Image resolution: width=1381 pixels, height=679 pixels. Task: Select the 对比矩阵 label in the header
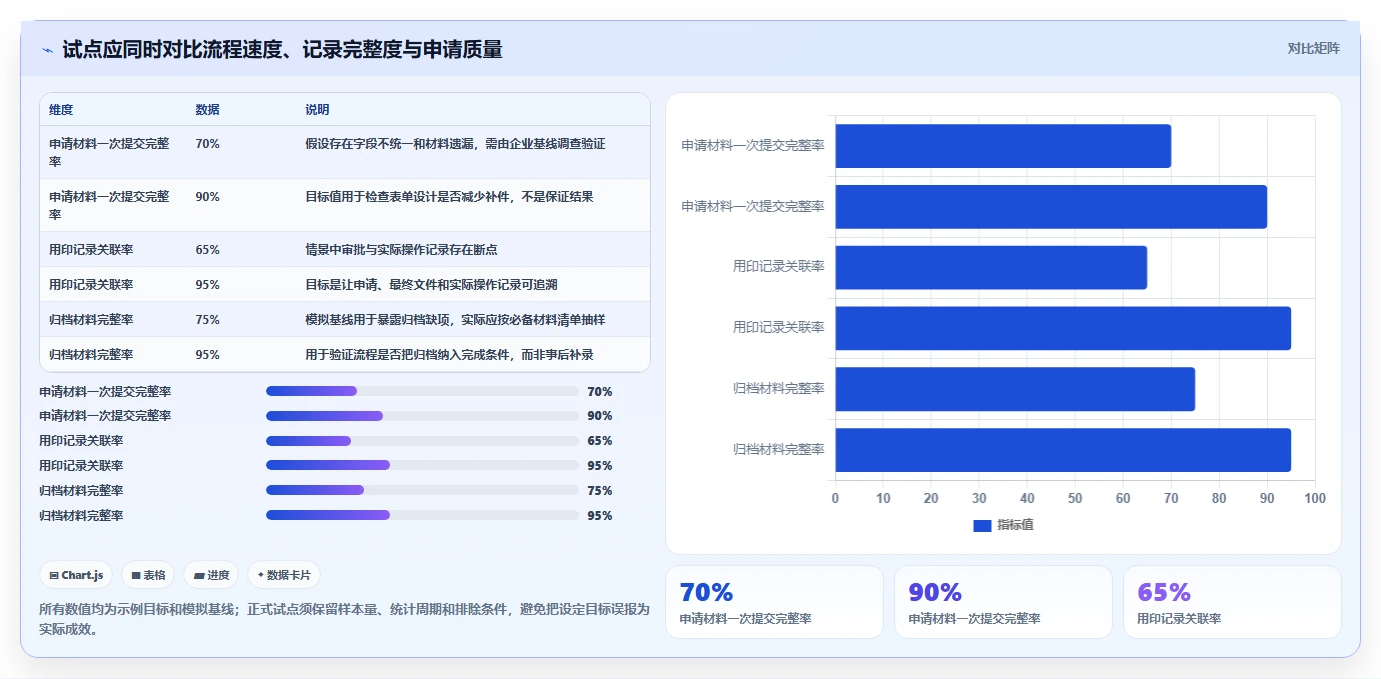(x=1313, y=48)
